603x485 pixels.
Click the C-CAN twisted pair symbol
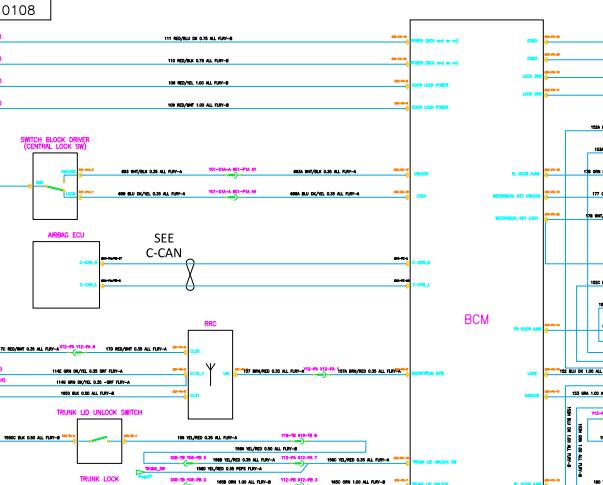click(x=190, y=275)
